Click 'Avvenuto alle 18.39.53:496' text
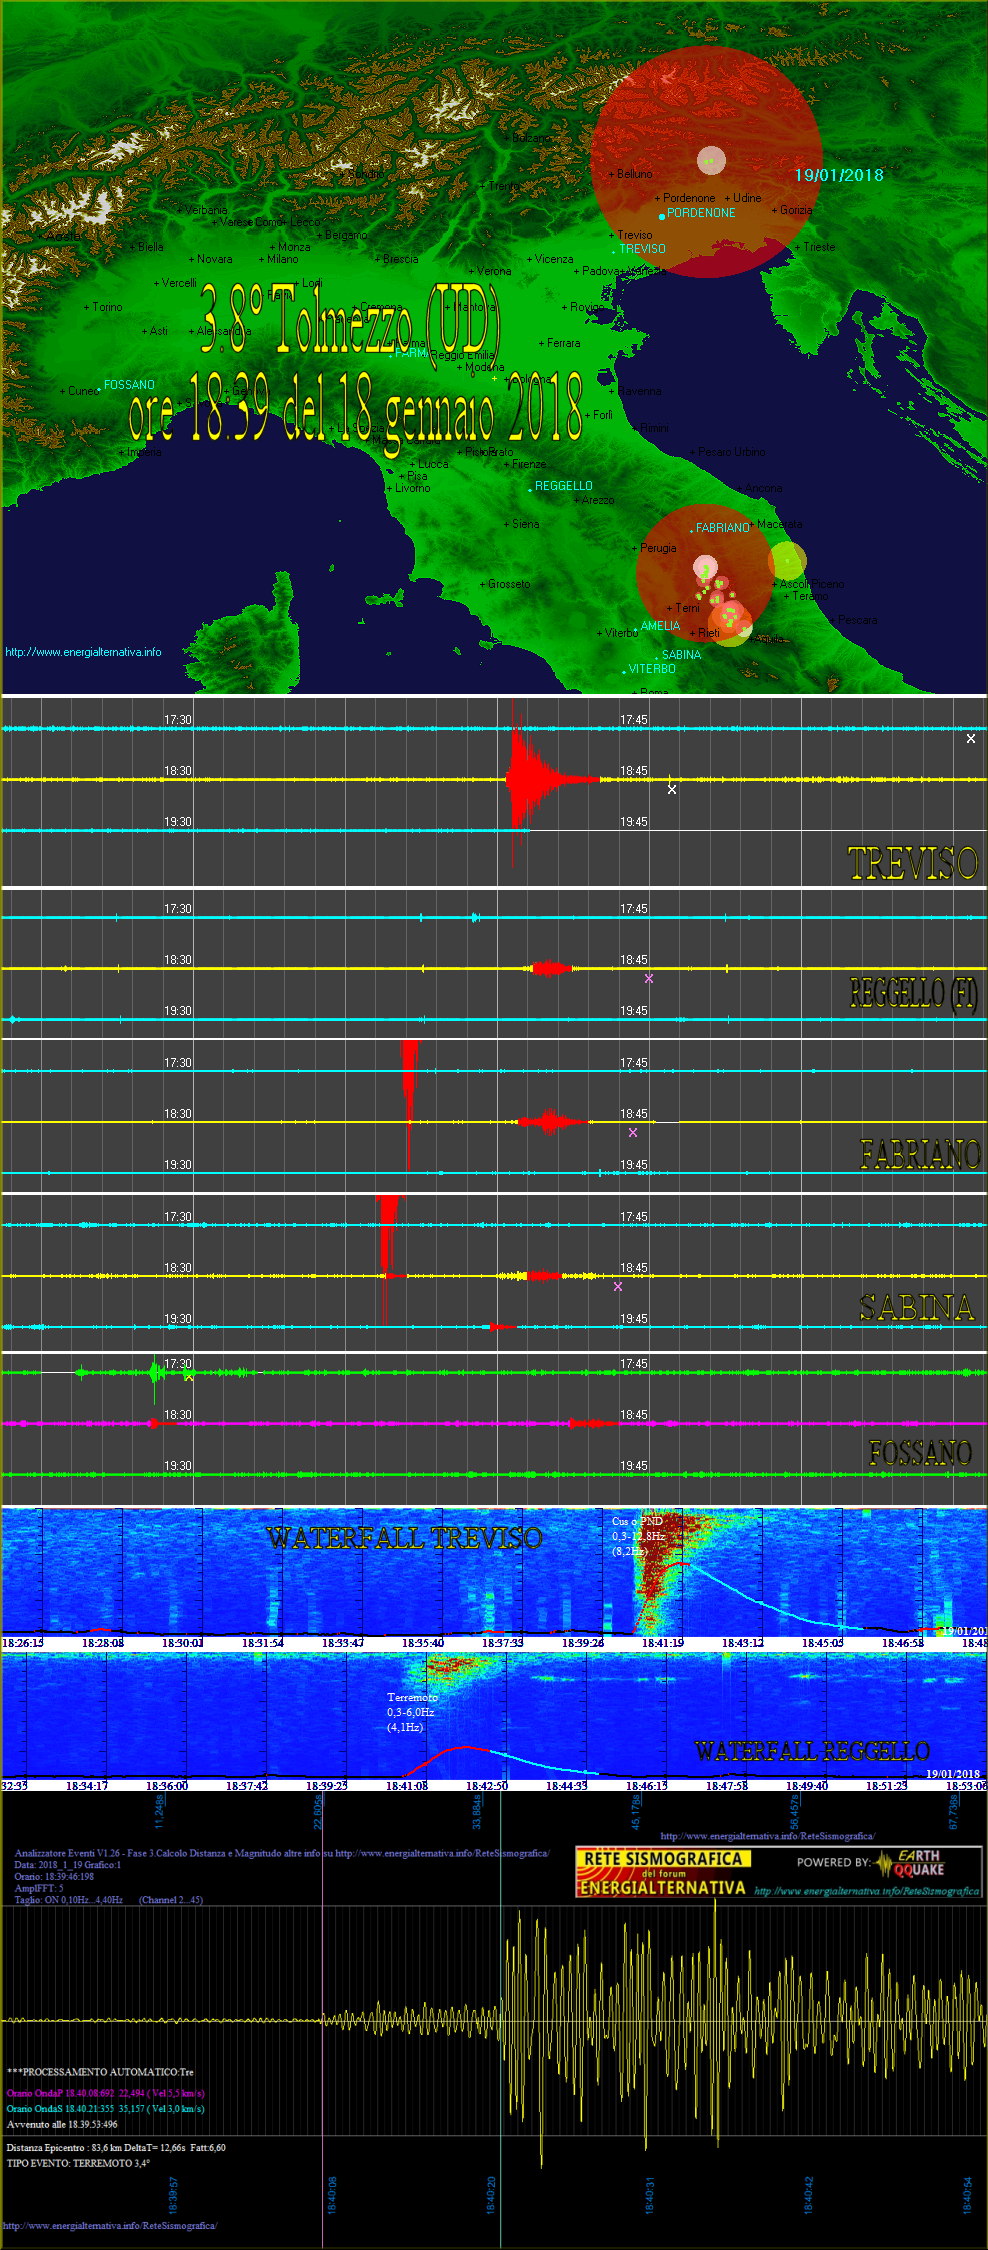The width and height of the screenshot is (988, 2250). [x=62, y=2124]
